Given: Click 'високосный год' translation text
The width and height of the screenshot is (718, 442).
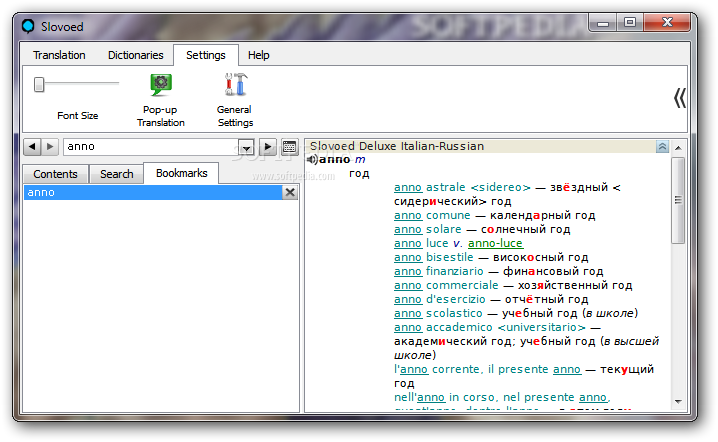Looking at the screenshot, I should [540, 257].
